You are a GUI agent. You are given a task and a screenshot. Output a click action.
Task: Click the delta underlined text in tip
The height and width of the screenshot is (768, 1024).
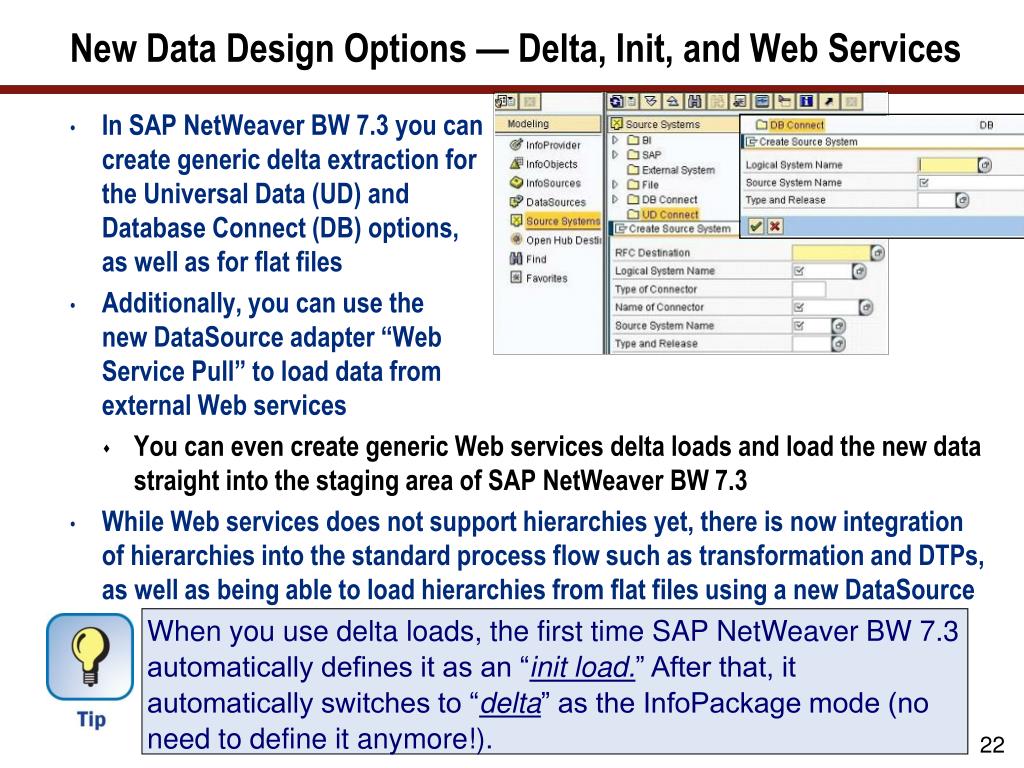pos(511,703)
